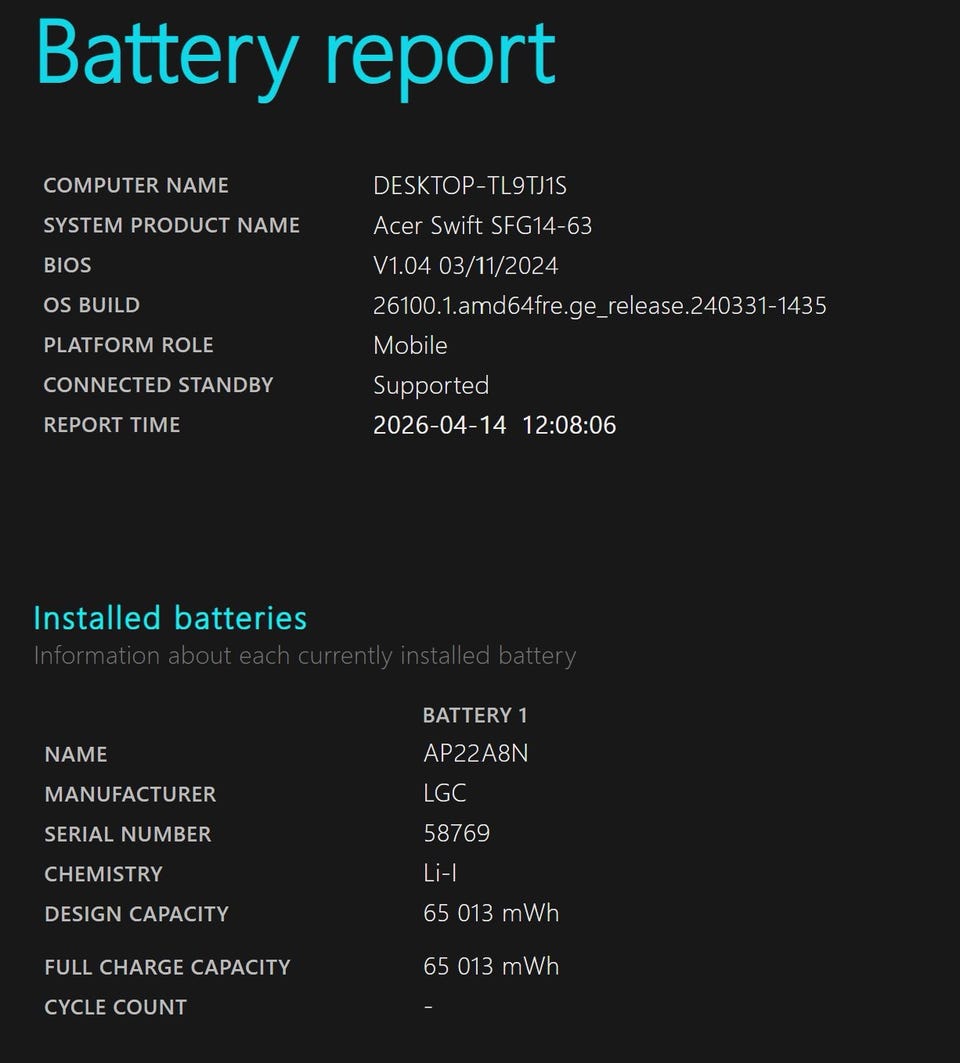Click the report time 2026-04-14 12:08:06
The height and width of the screenshot is (1063, 960).
494,425
